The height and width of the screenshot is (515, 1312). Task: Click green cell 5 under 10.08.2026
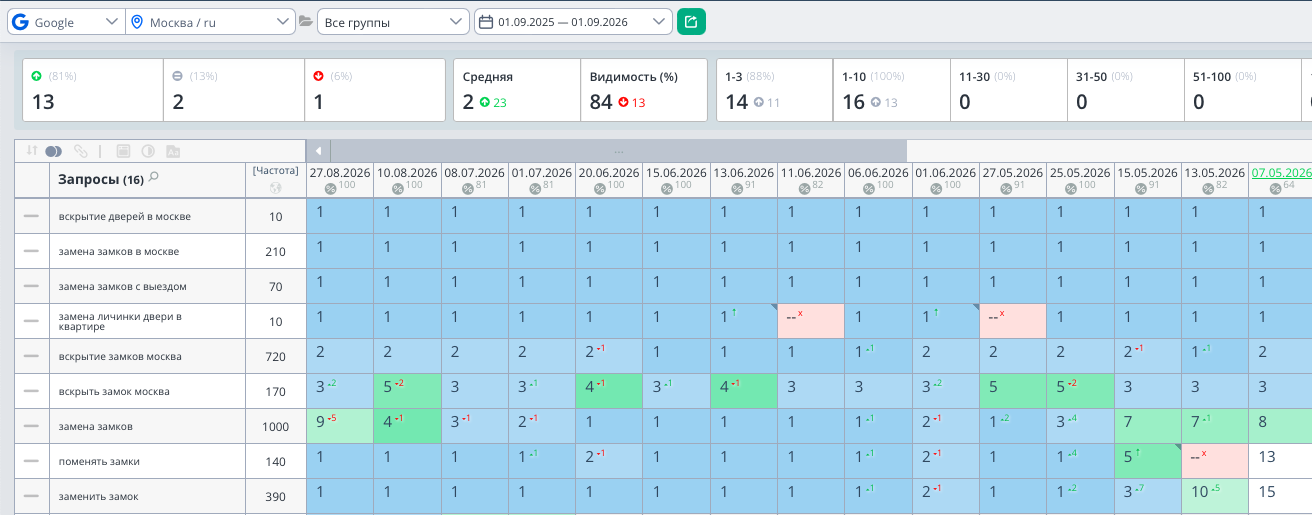point(407,391)
